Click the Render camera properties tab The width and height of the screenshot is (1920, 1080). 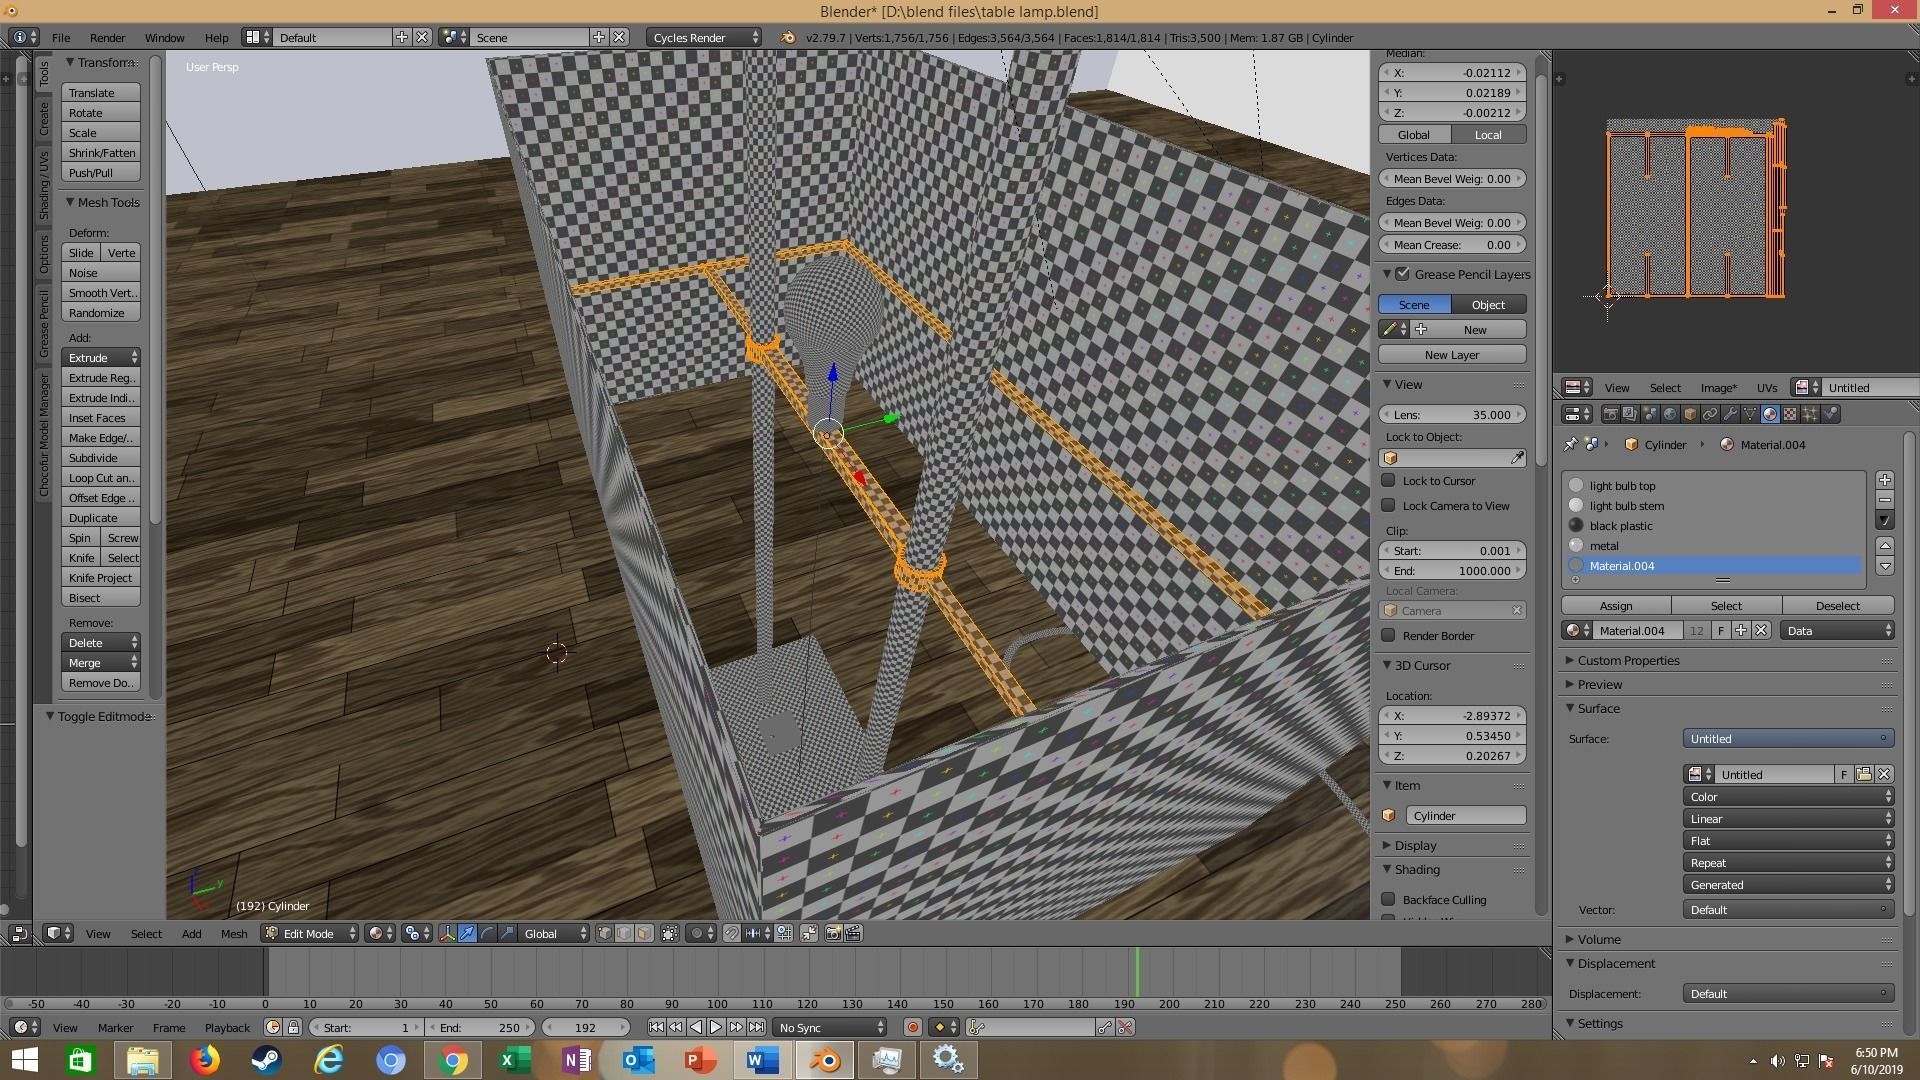[x=1610, y=414]
